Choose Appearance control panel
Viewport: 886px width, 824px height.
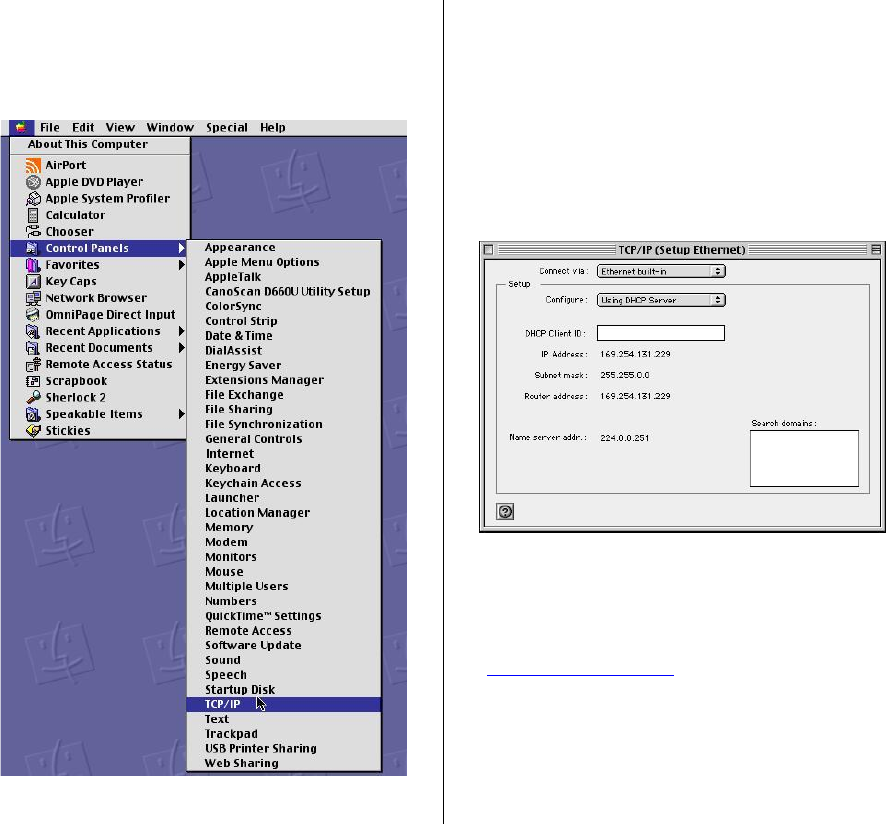[284, 248]
